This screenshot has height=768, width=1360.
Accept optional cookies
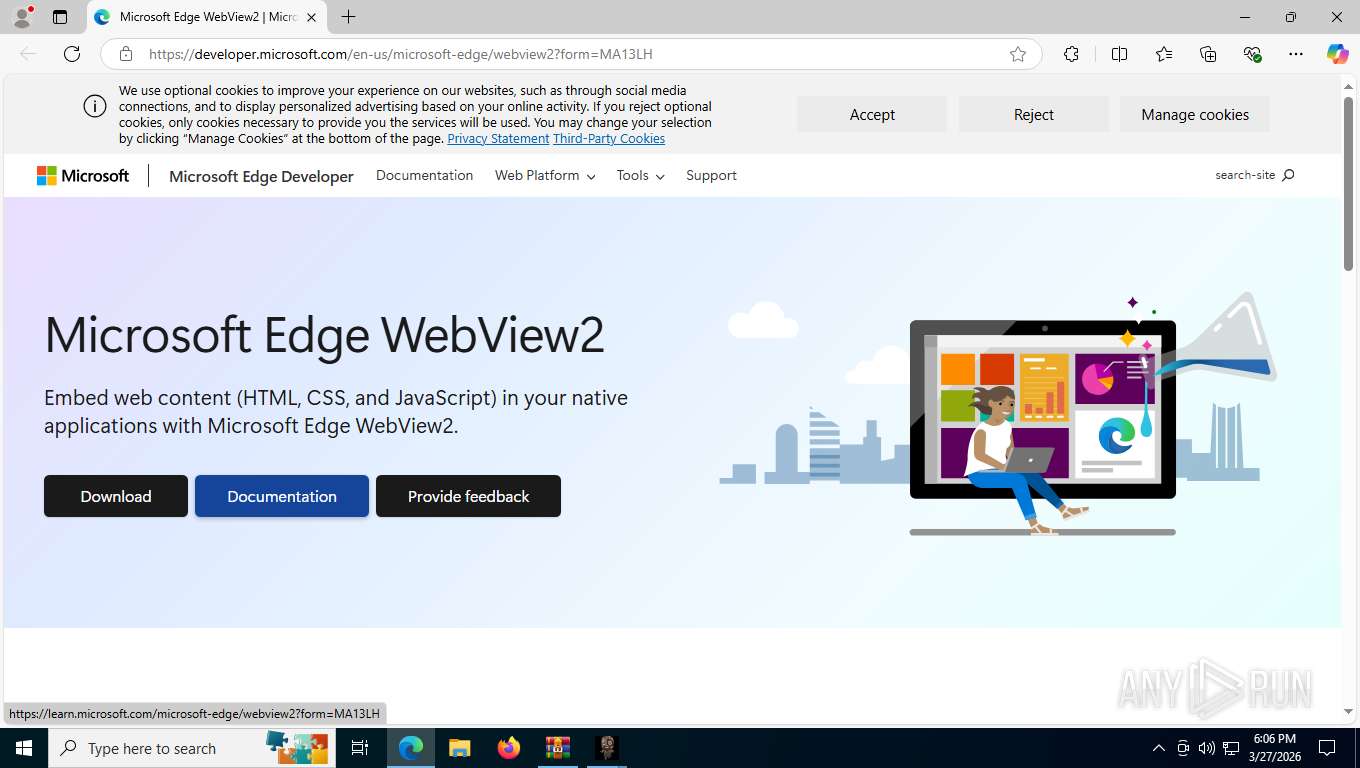[x=872, y=114]
